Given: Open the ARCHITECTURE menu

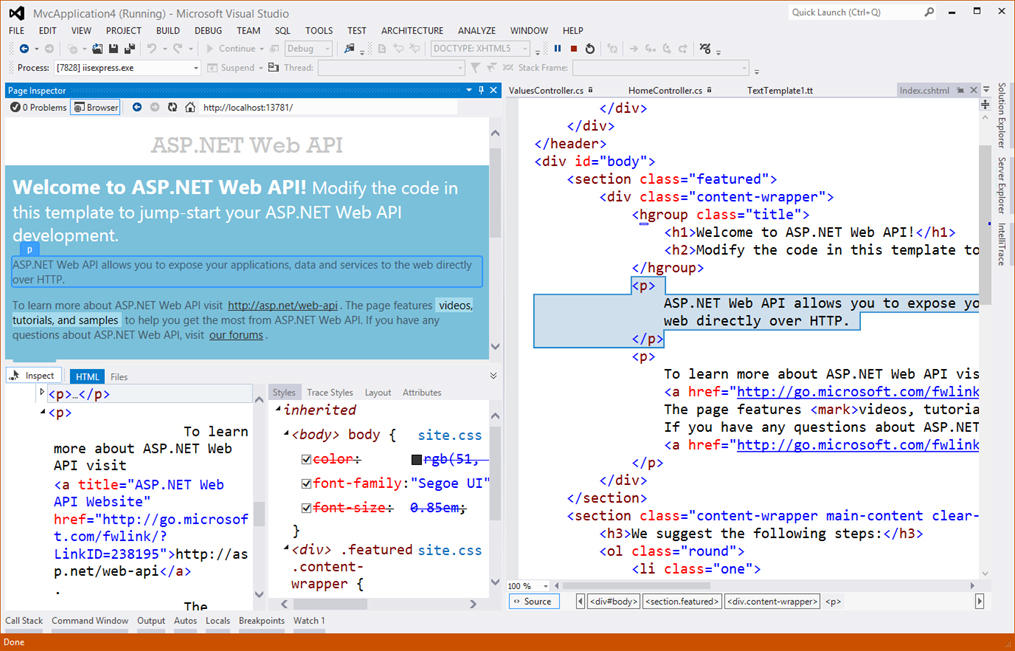Looking at the screenshot, I should (411, 30).
